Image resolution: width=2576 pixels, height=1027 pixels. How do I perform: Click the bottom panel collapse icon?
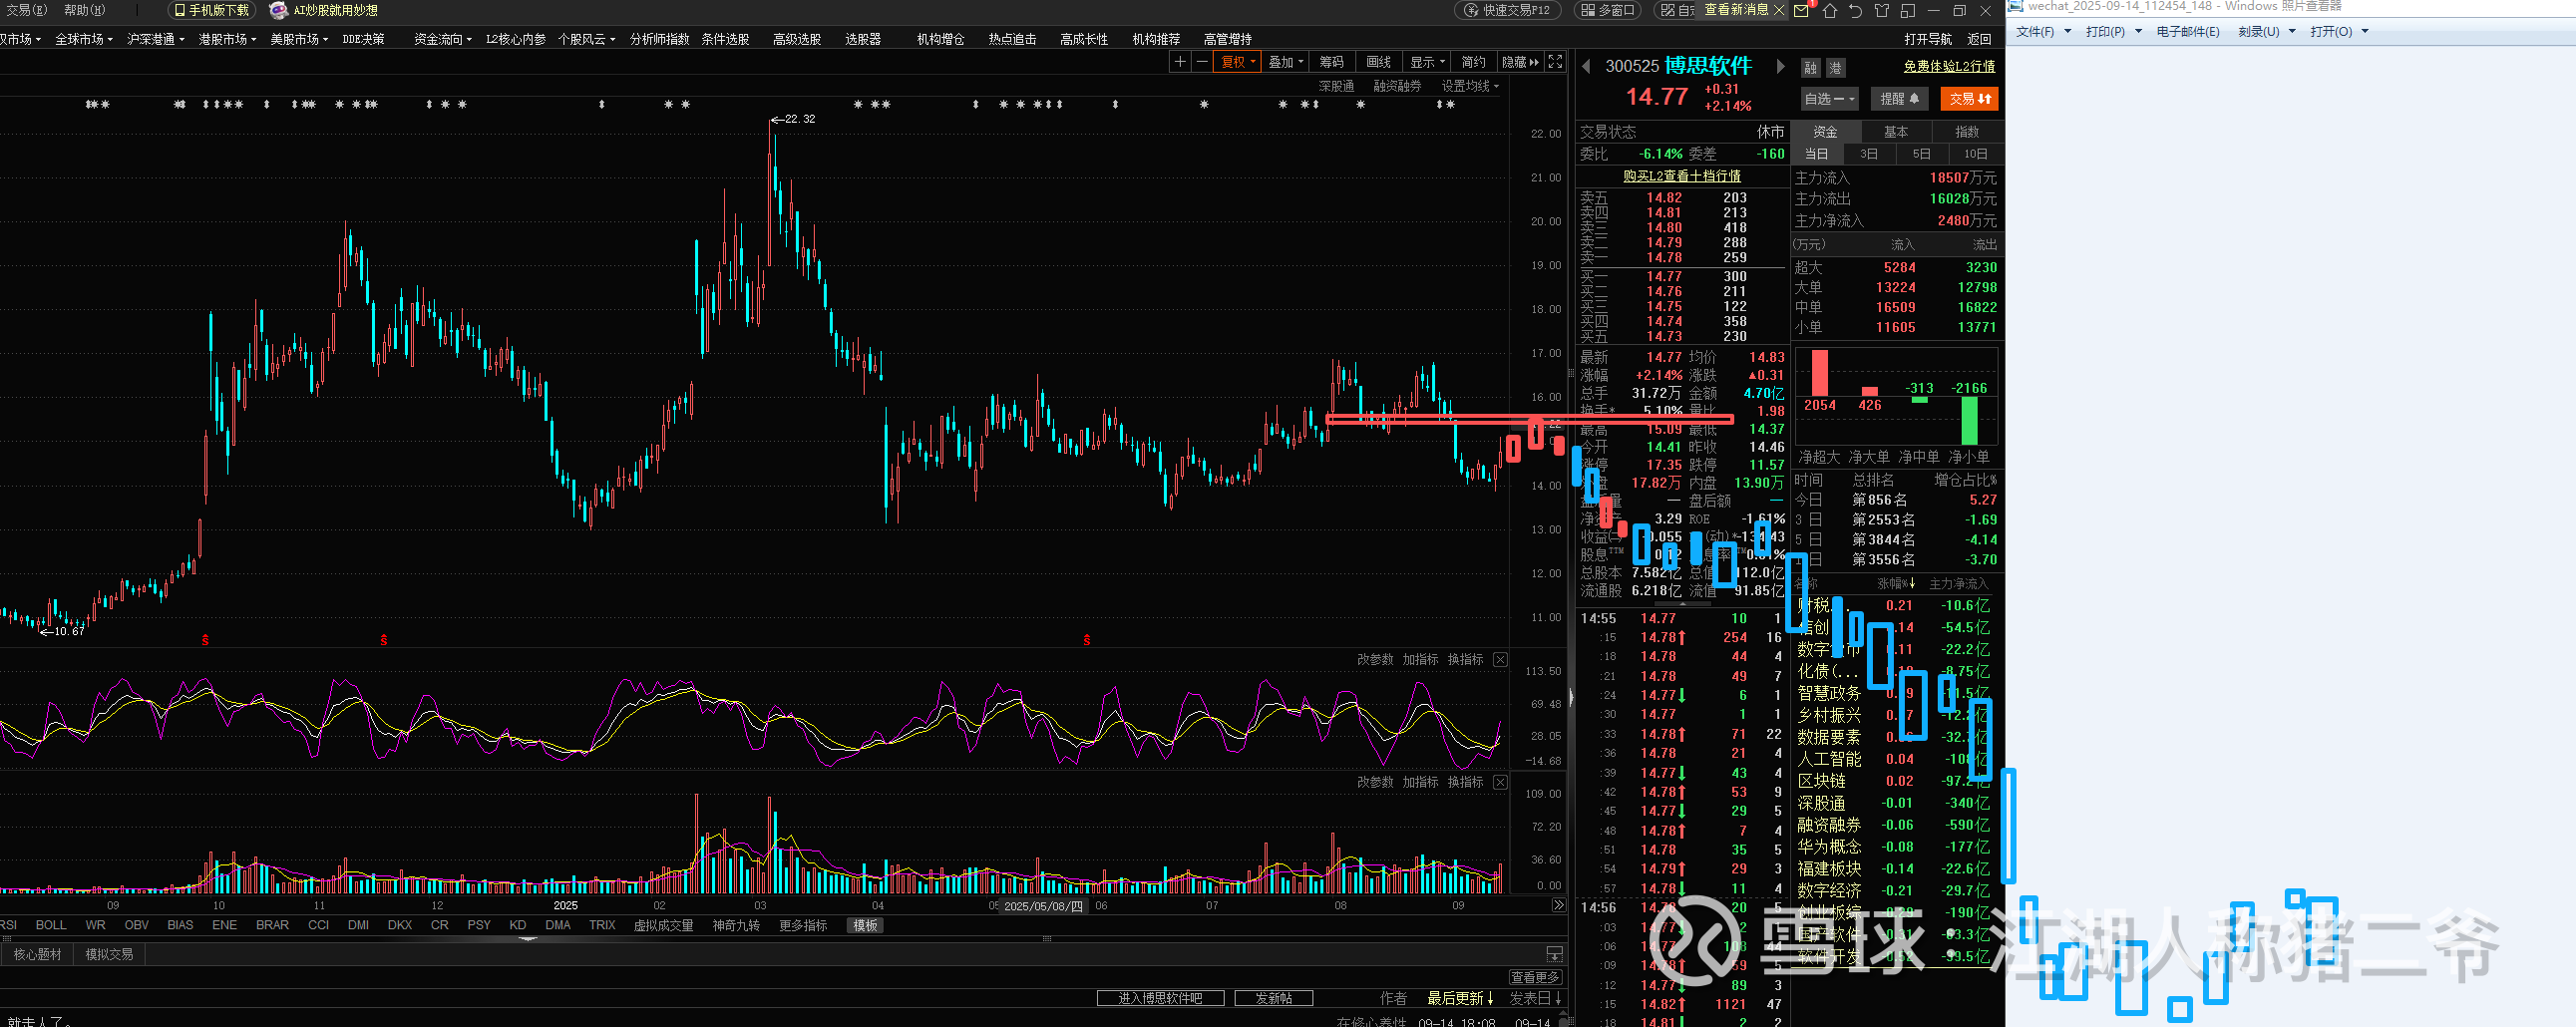point(1554,954)
